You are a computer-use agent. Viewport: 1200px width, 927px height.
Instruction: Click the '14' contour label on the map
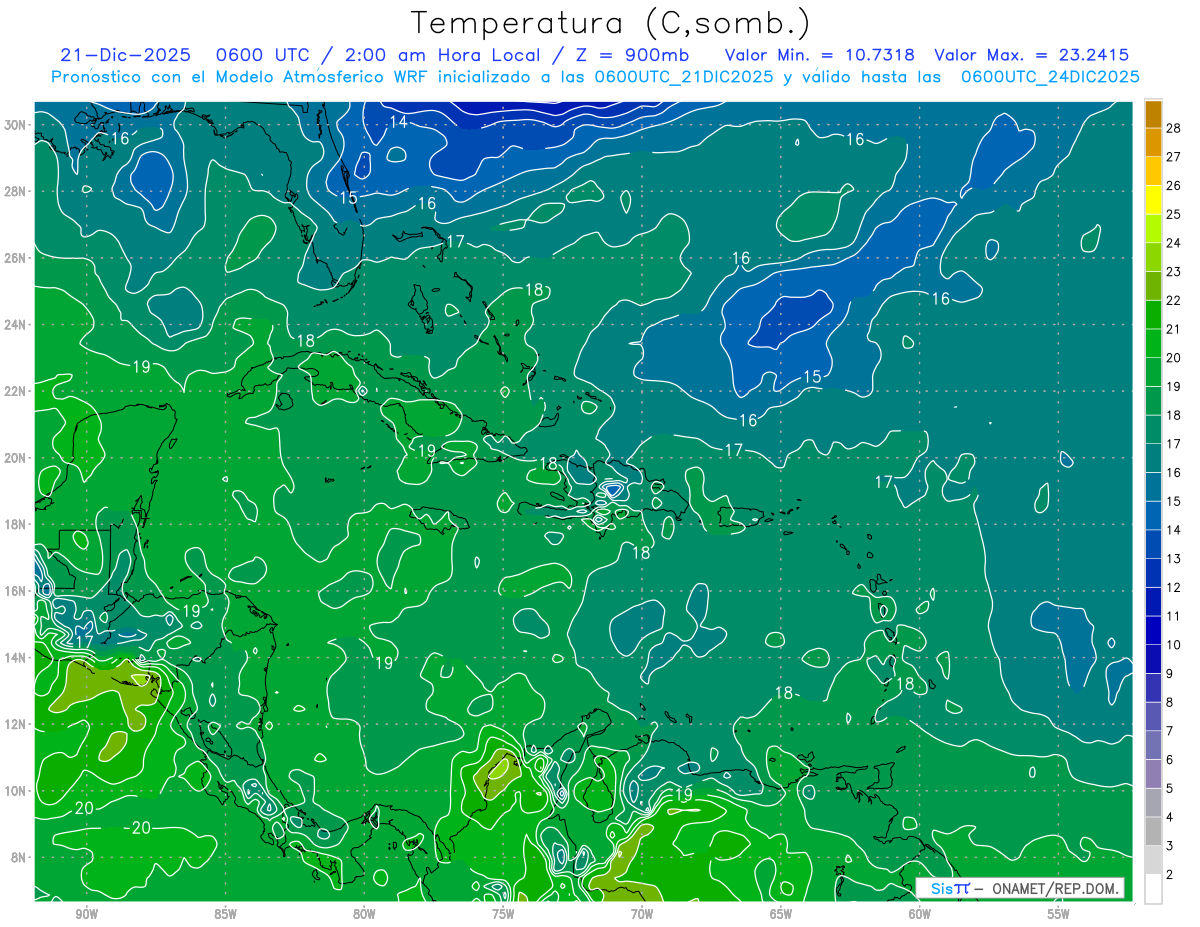point(398,122)
